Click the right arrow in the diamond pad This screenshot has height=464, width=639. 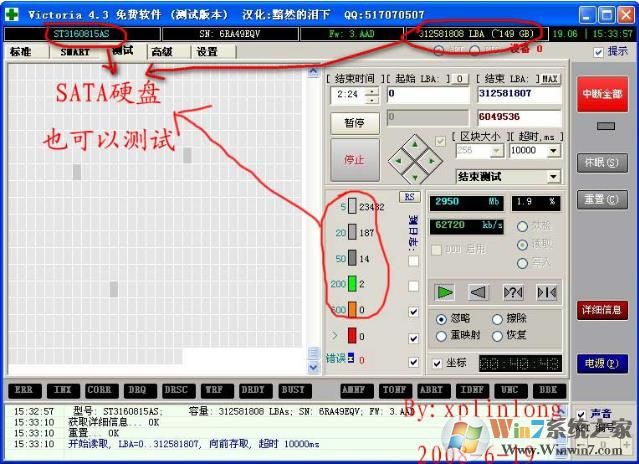pyautogui.click(x=432, y=161)
